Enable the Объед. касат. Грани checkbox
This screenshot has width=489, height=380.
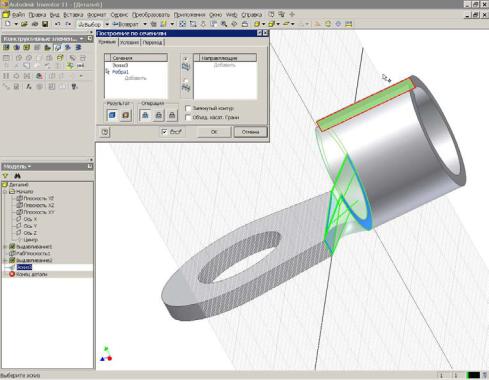(188, 117)
